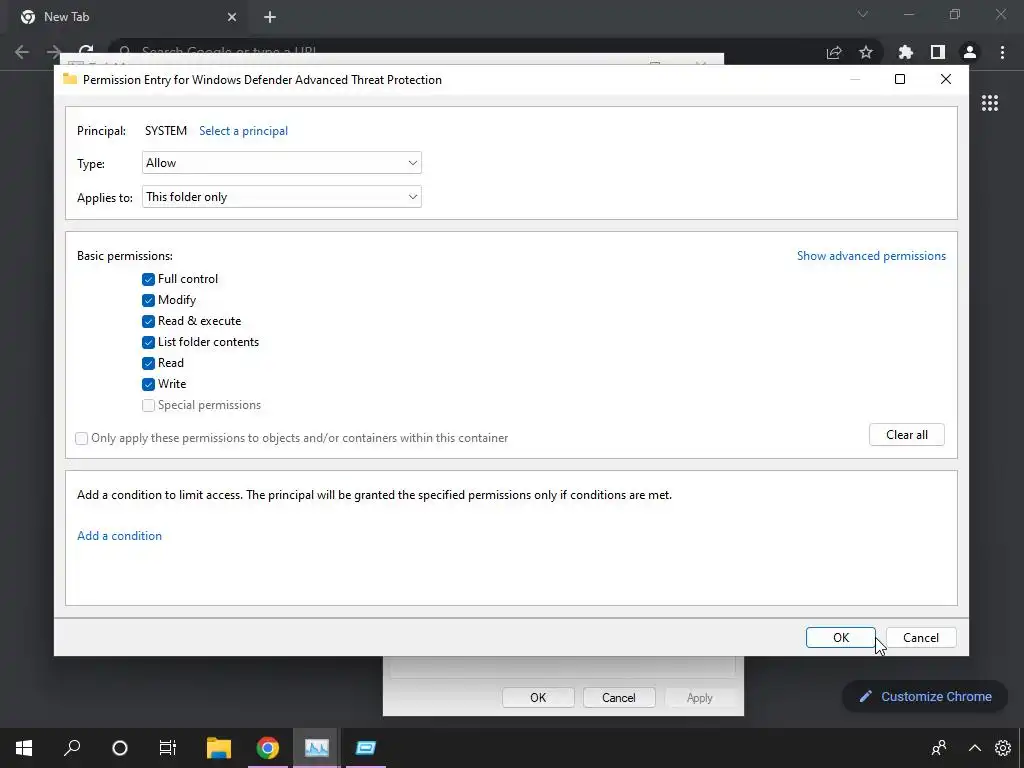The image size is (1024, 768).
Task: Close the New Tab tab
Action: (232, 17)
